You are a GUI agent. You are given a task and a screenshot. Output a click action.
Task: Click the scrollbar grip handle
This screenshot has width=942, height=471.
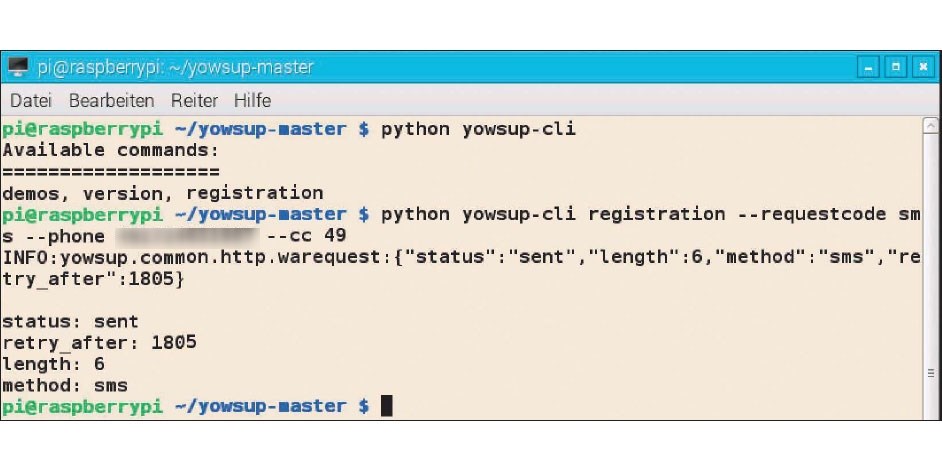[931, 373]
